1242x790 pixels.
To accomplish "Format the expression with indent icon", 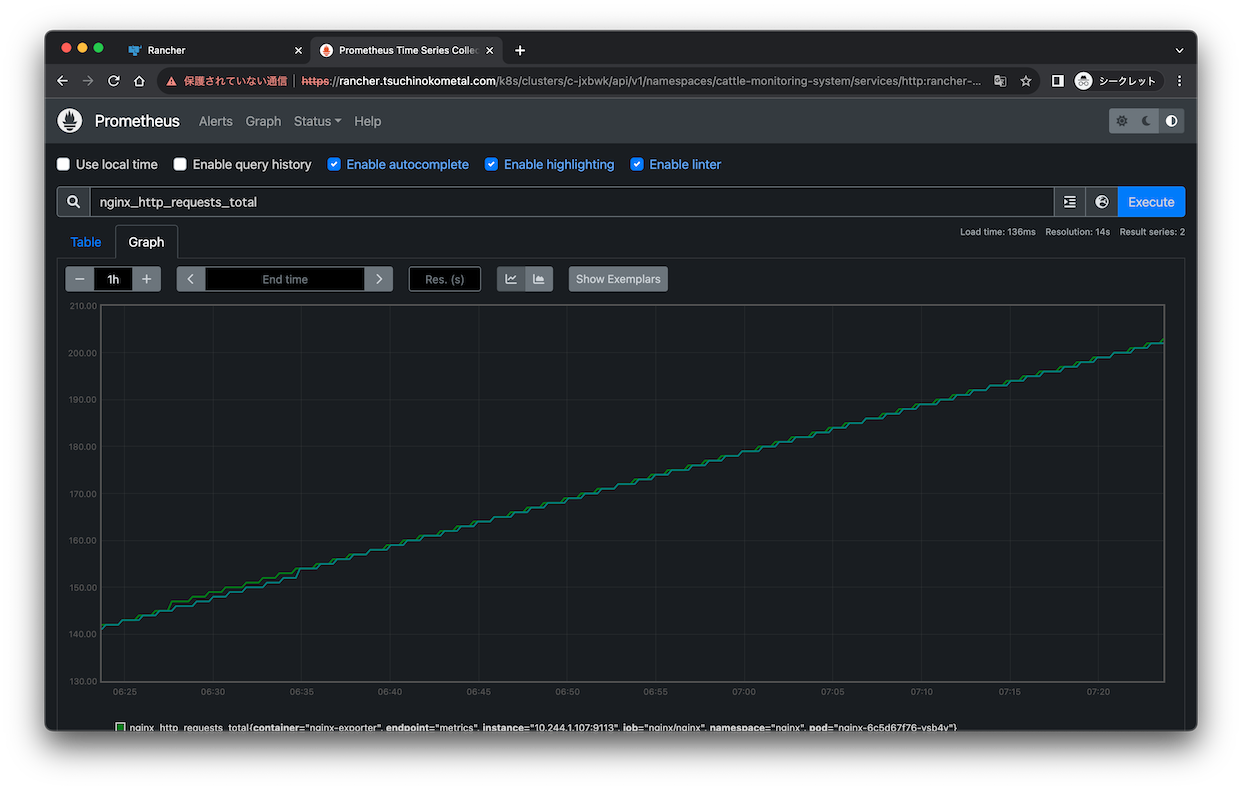I will [x=1070, y=202].
